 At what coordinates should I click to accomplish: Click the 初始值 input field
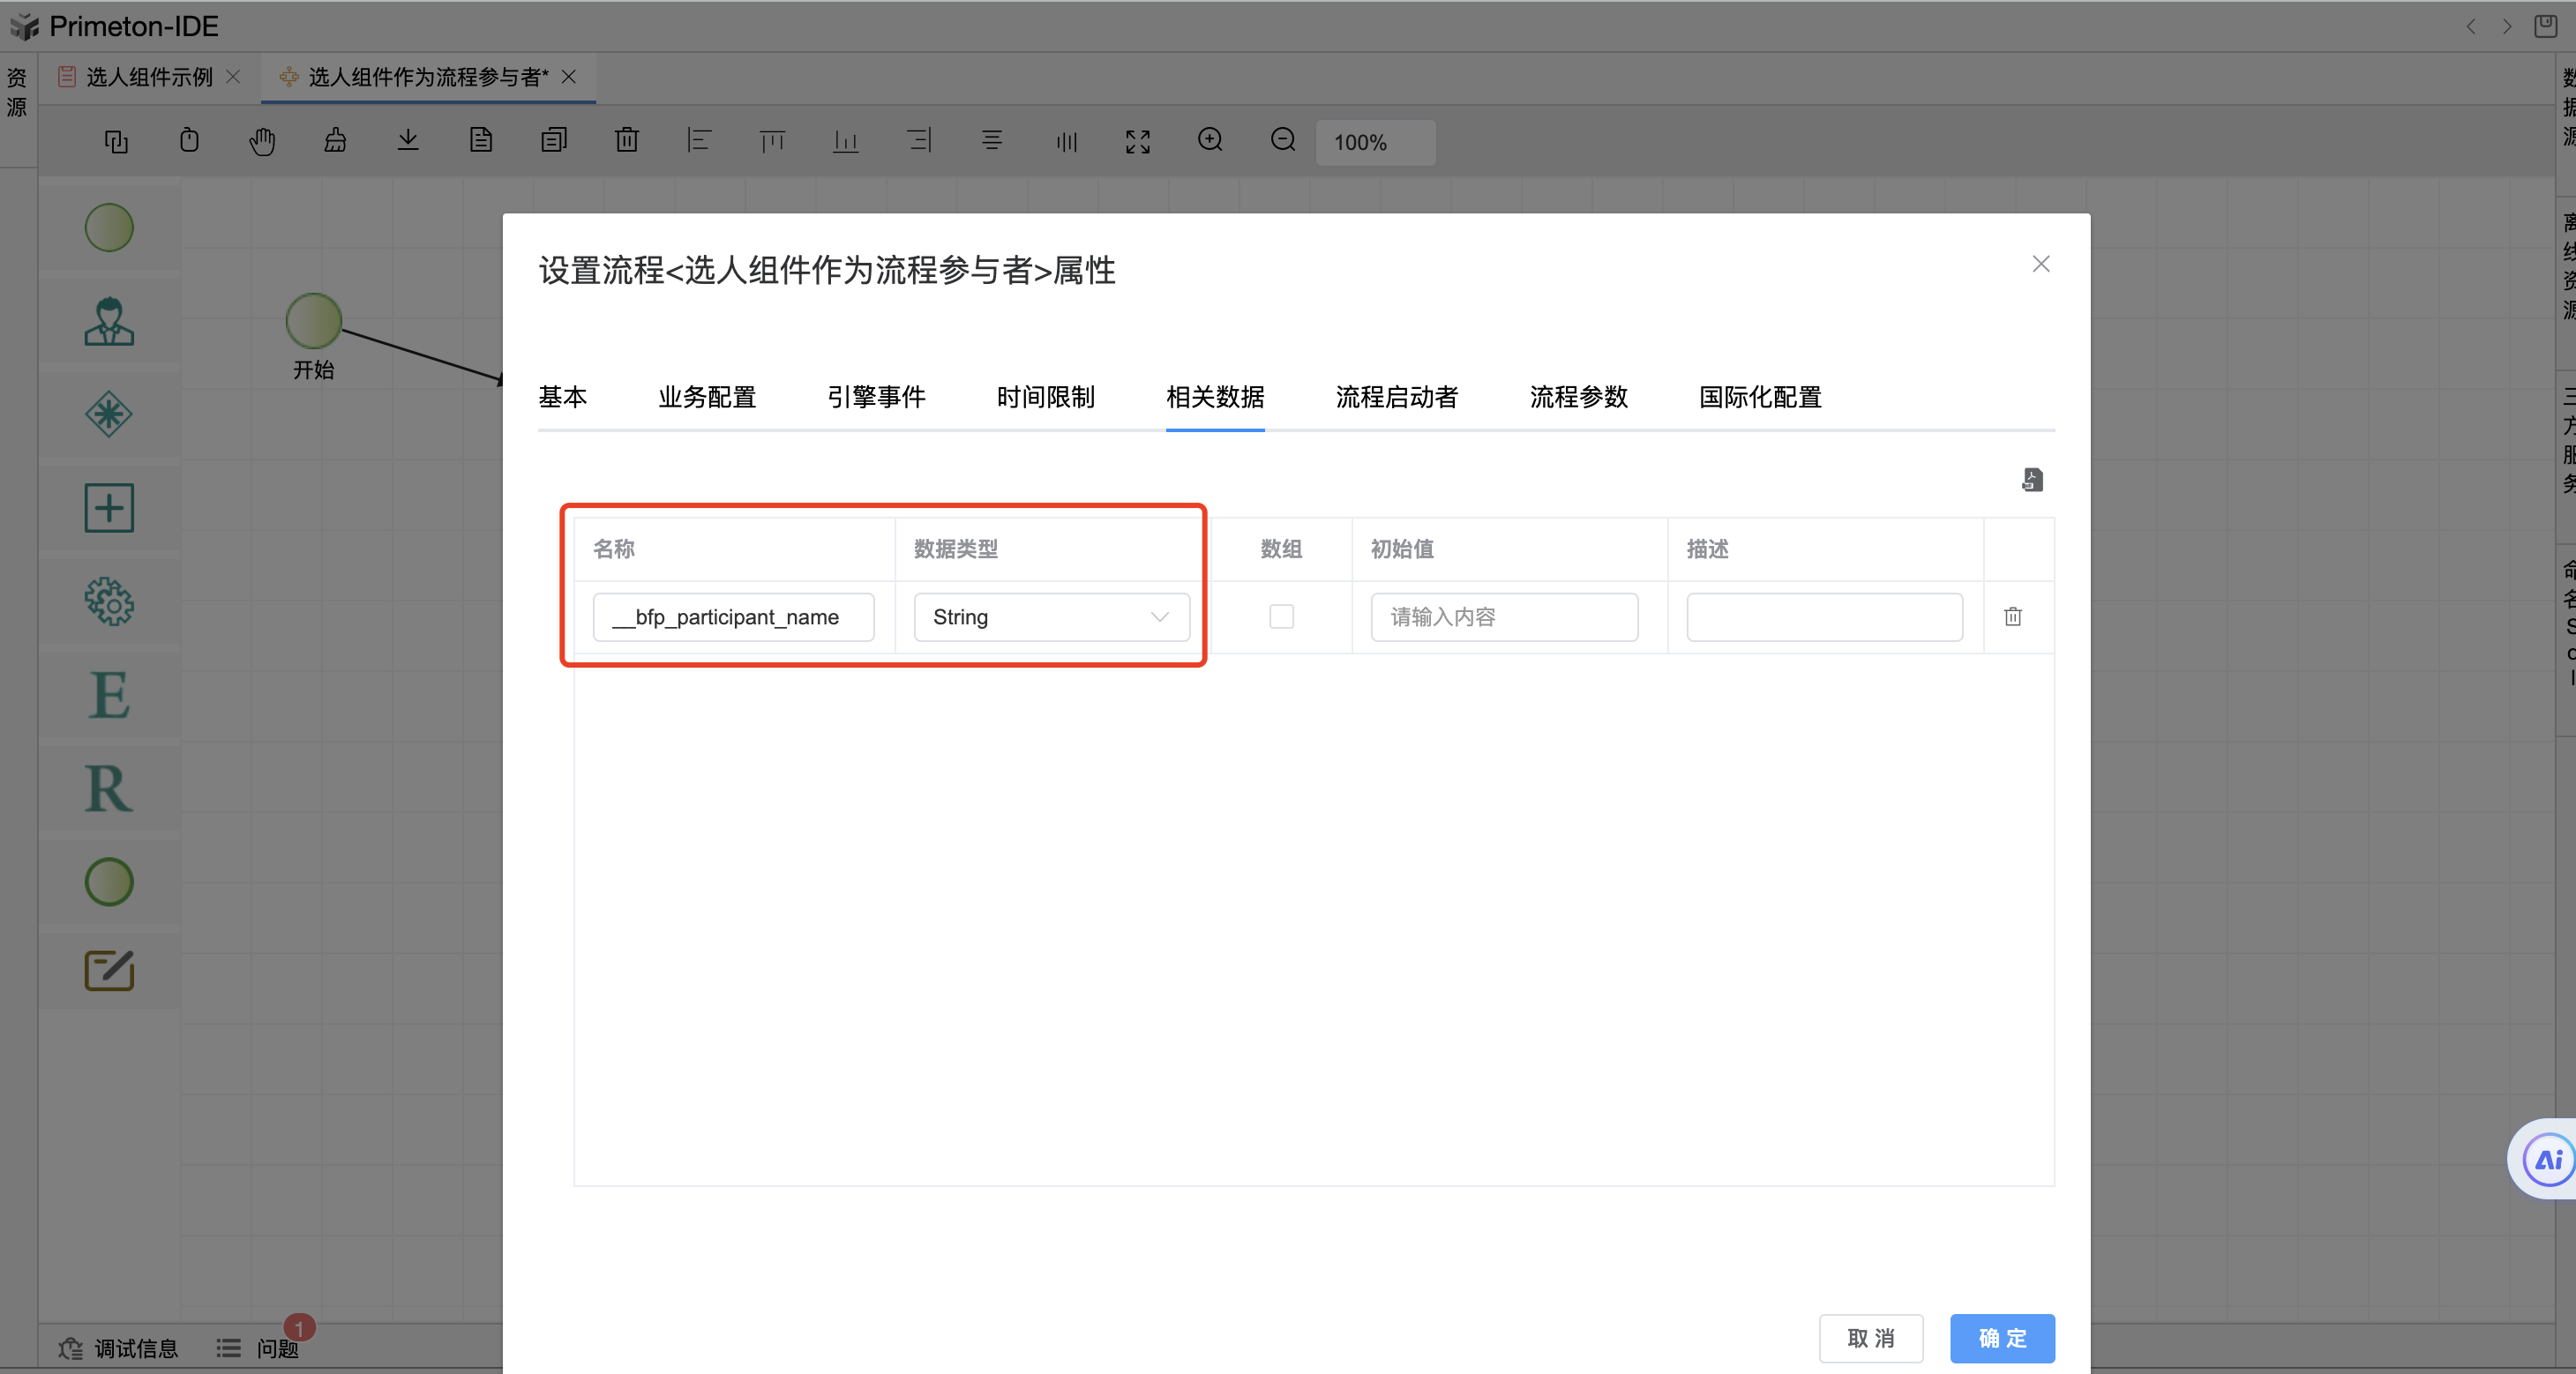[x=1503, y=617]
